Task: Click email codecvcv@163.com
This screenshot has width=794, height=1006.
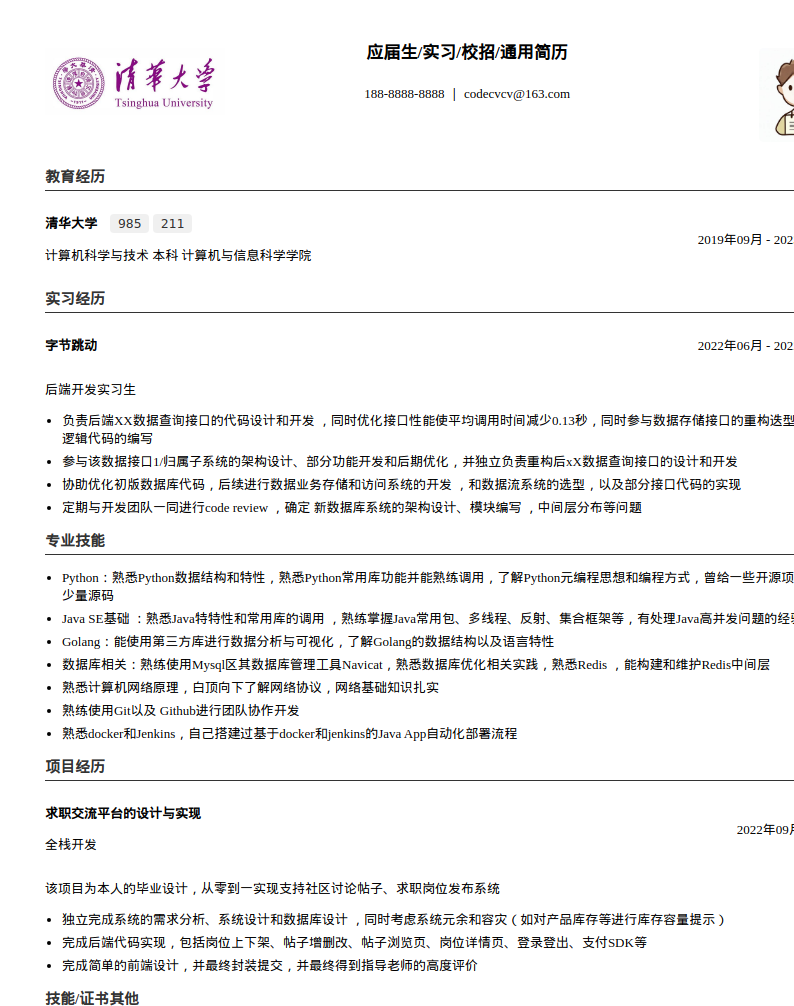Action: click(x=517, y=94)
